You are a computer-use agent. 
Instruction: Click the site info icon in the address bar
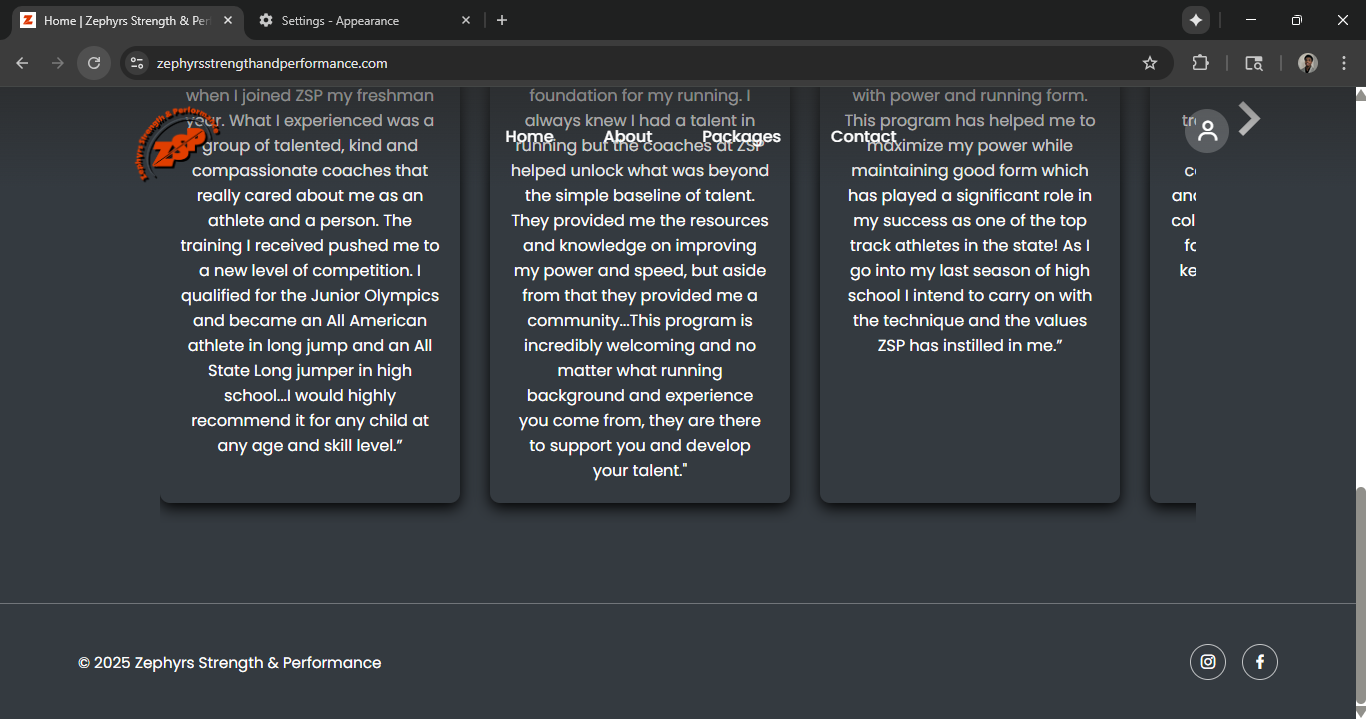coord(136,62)
